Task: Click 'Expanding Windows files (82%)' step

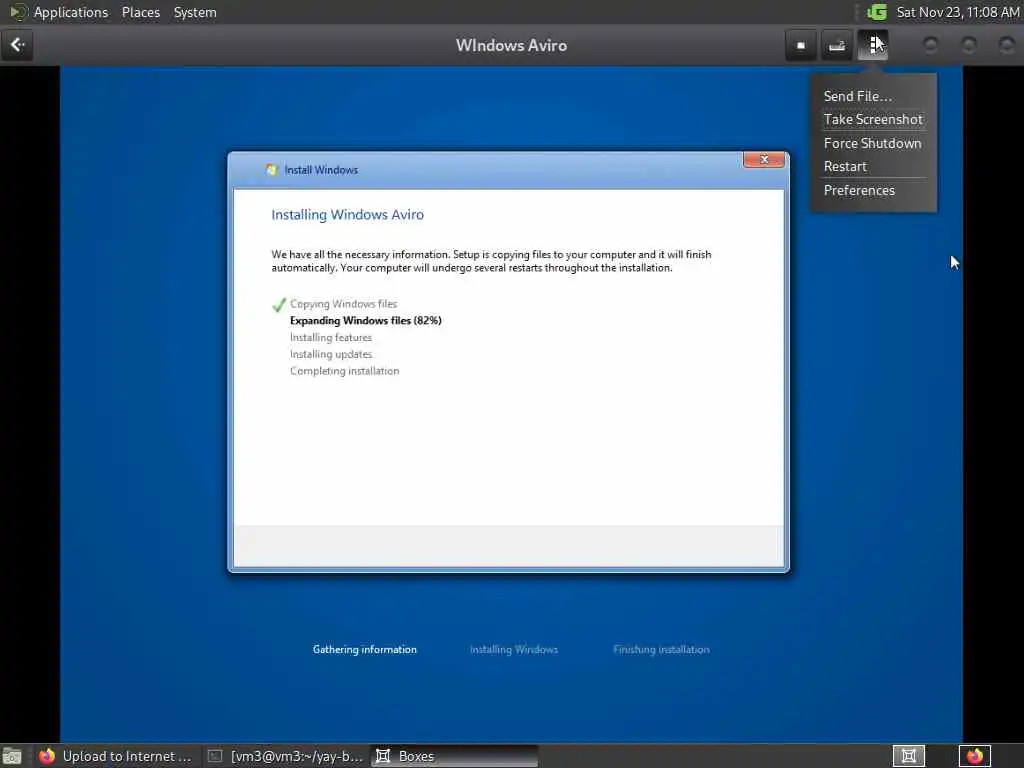Action: point(366,321)
